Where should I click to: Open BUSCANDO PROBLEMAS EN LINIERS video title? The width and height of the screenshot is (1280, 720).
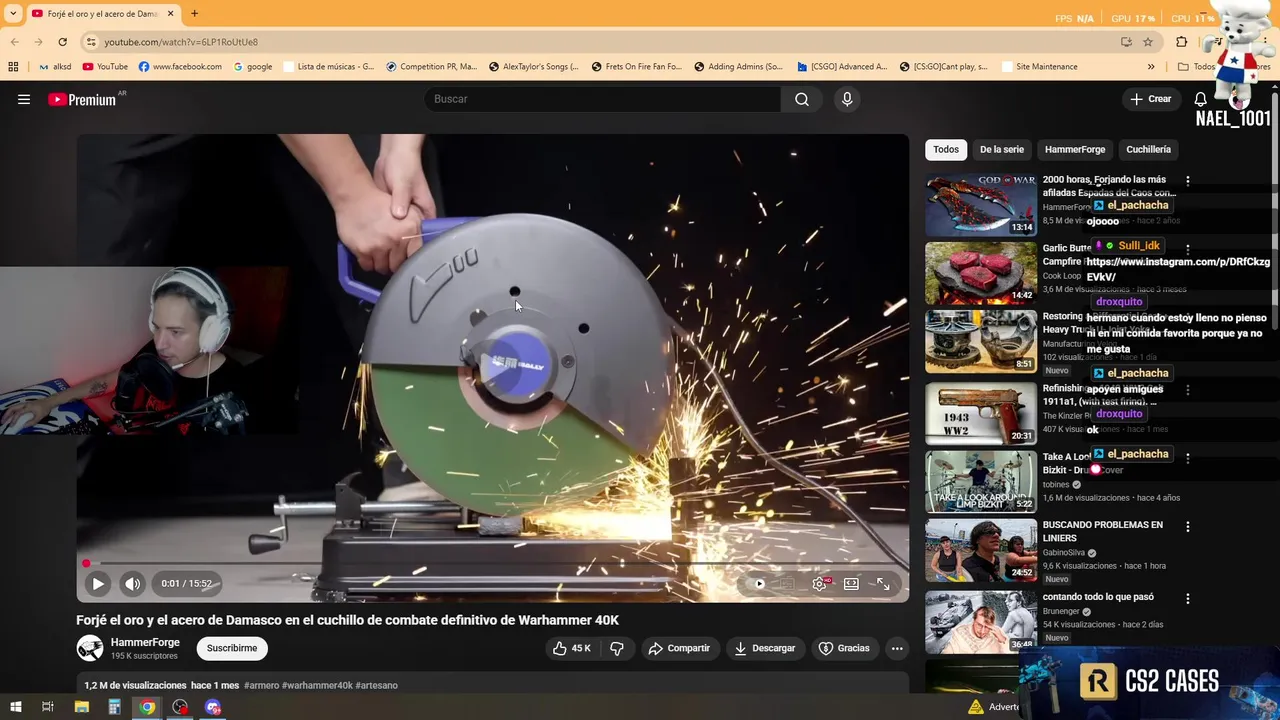(1103, 531)
